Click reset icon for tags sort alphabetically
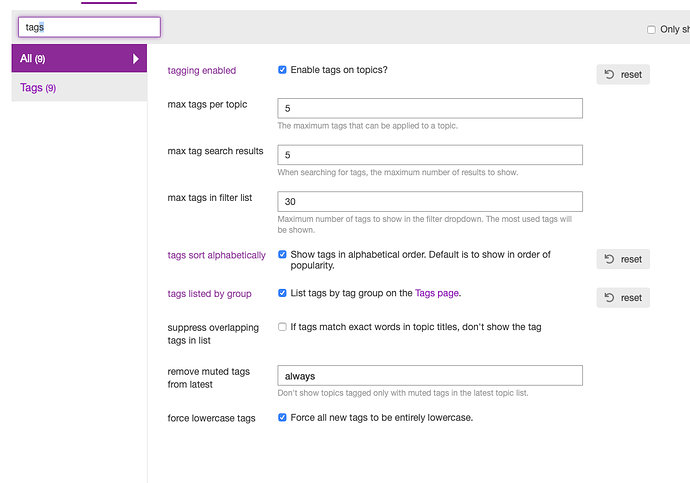 609,259
